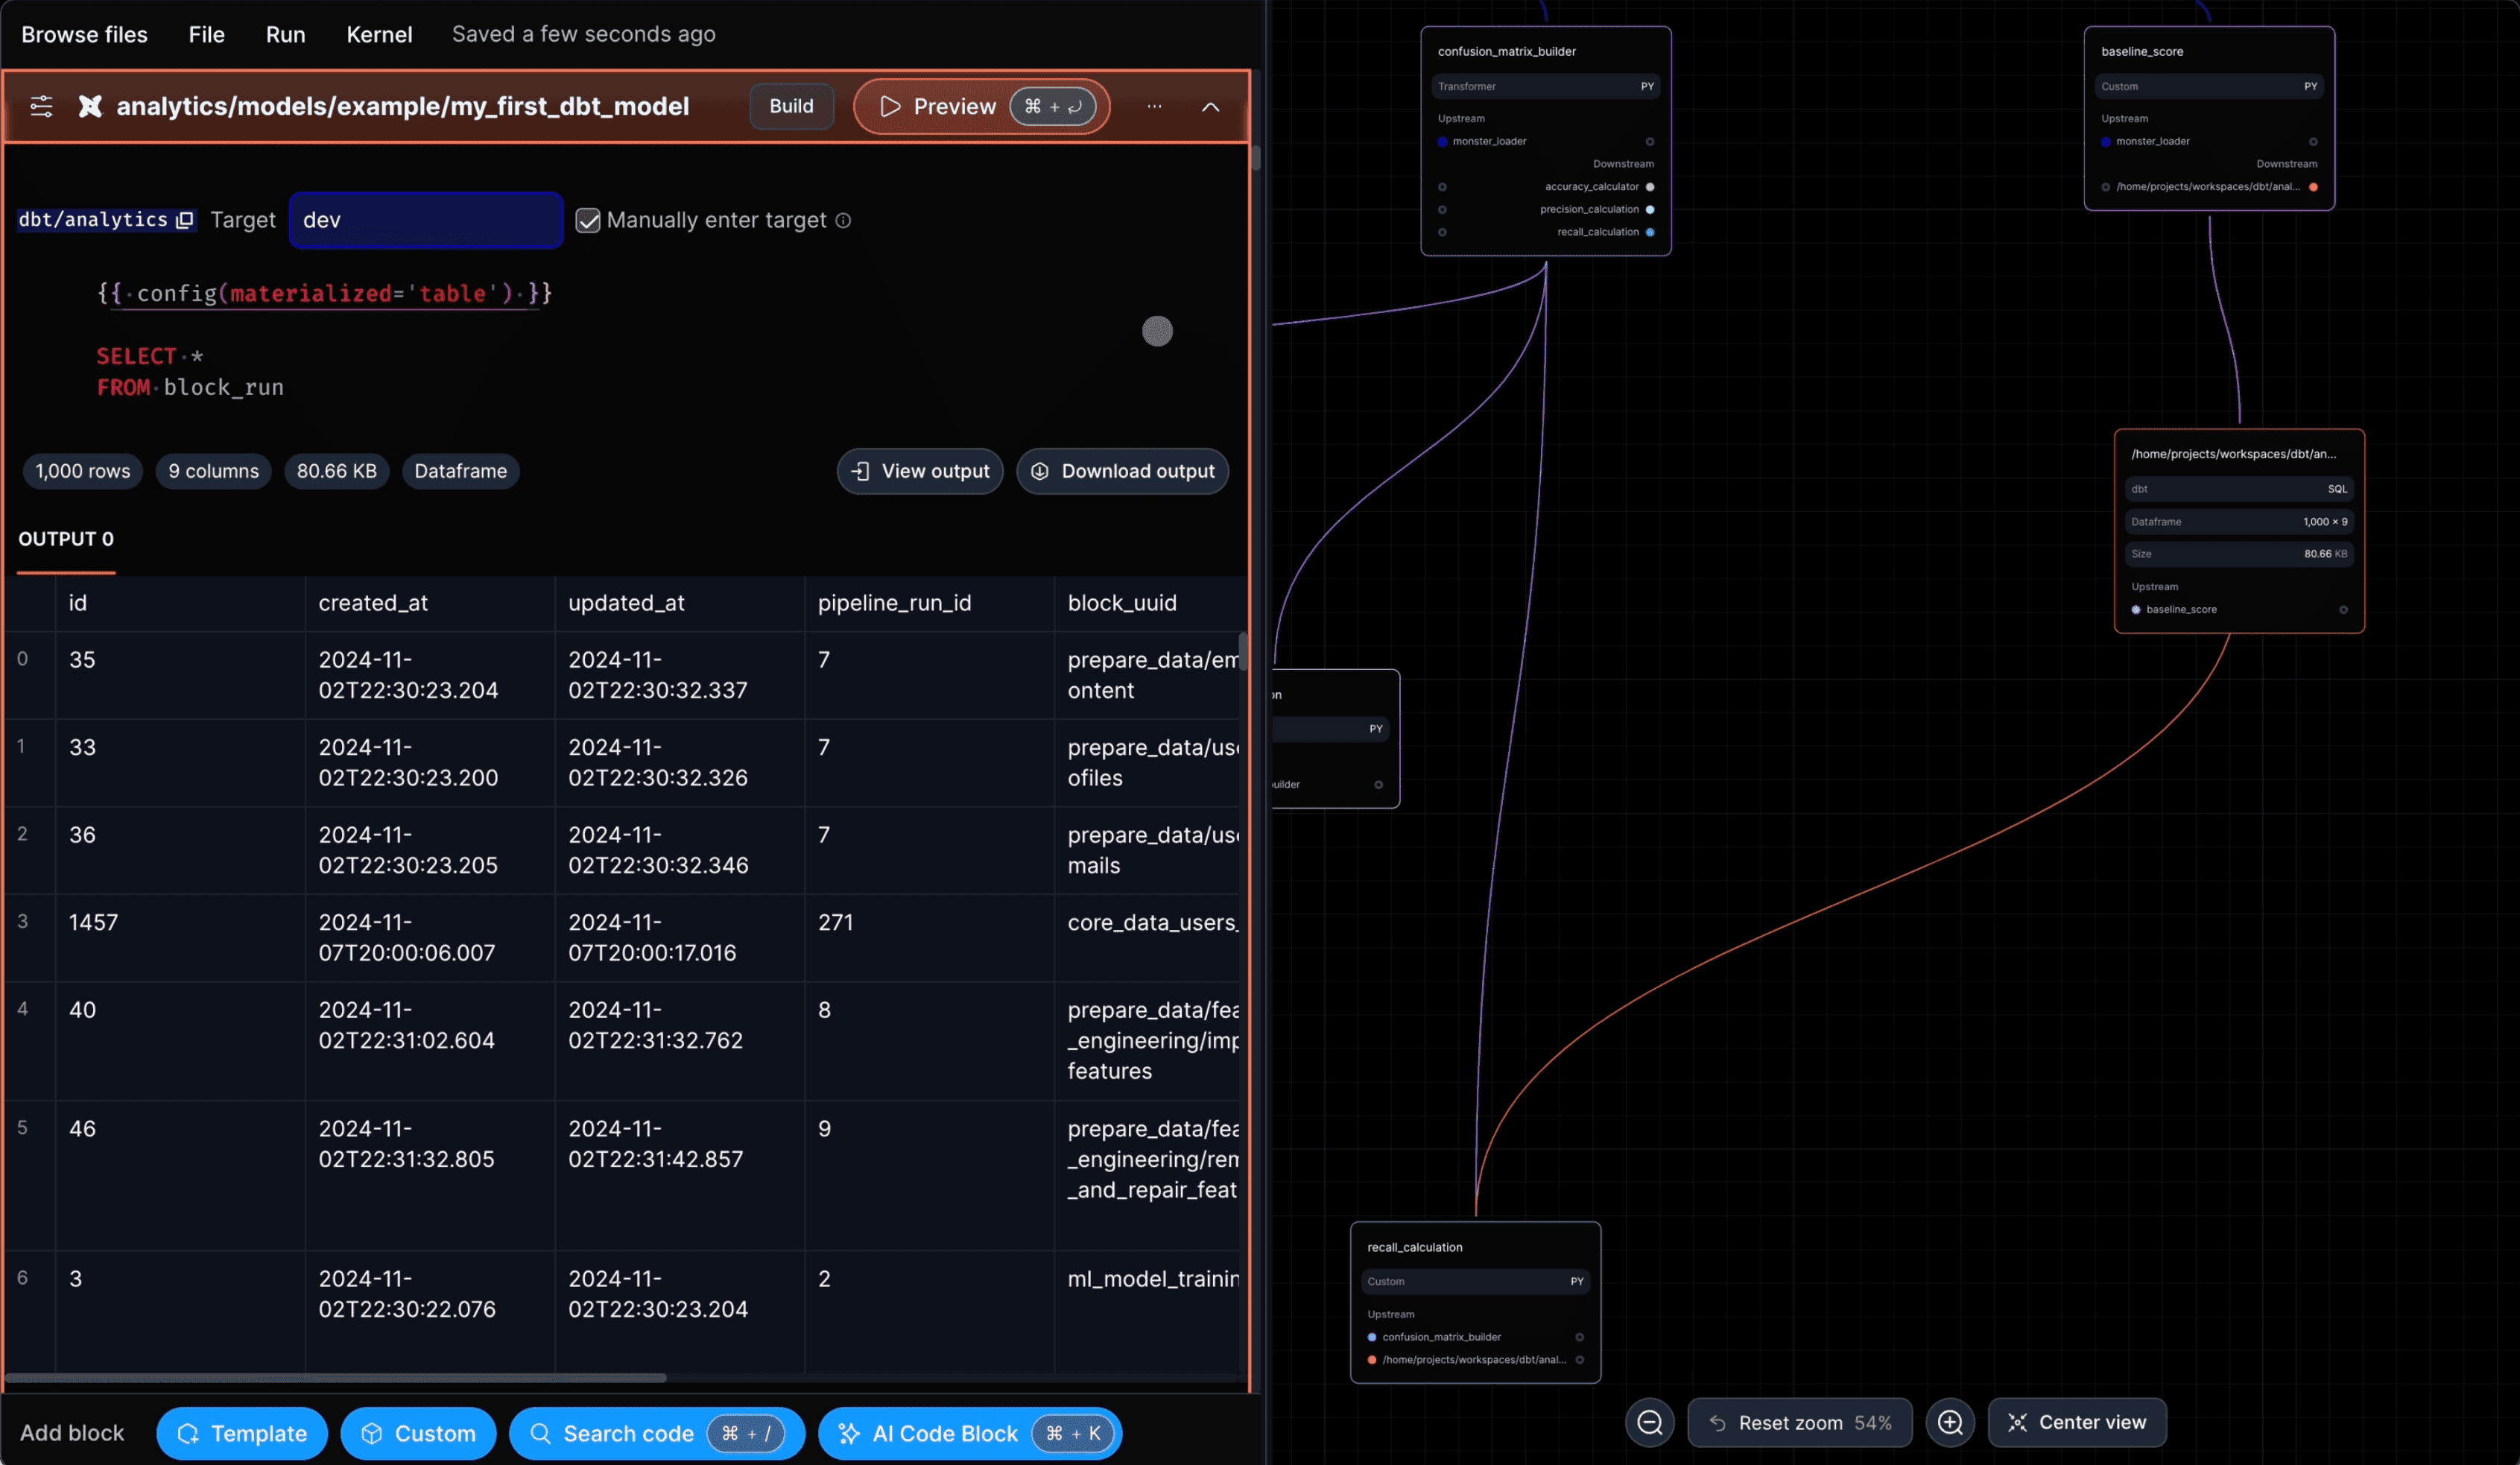Click the Target input field containing dev
The image size is (2520, 1465).
(x=426, y=220)
